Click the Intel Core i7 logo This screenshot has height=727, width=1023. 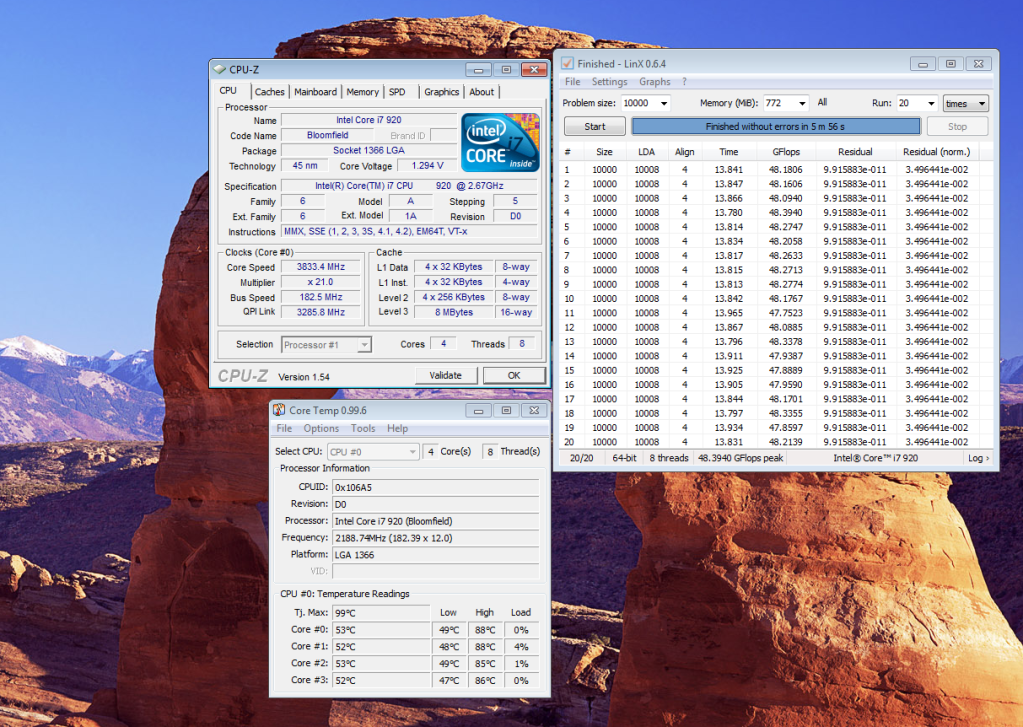tap(500, 142)
